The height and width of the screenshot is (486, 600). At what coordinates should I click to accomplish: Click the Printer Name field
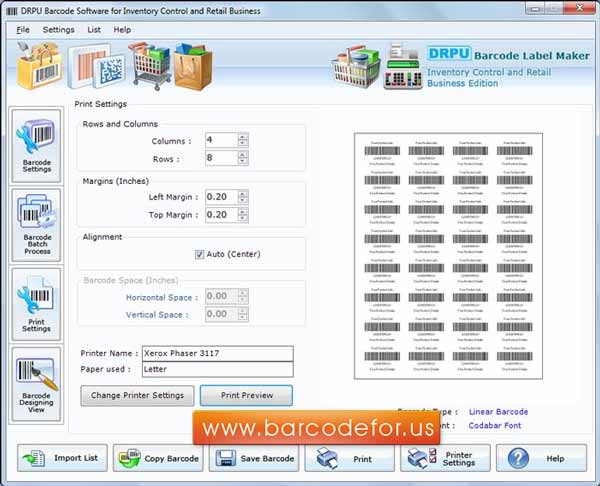coord(218,354)
